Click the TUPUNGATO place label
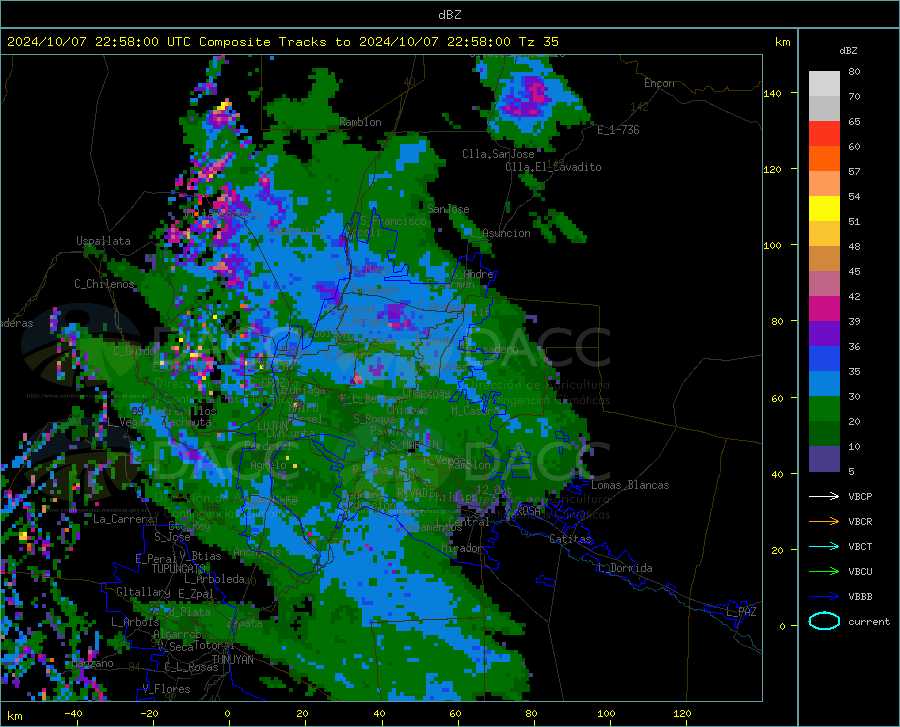Viewport: 900px width, 727px height. tap(179, 569)
